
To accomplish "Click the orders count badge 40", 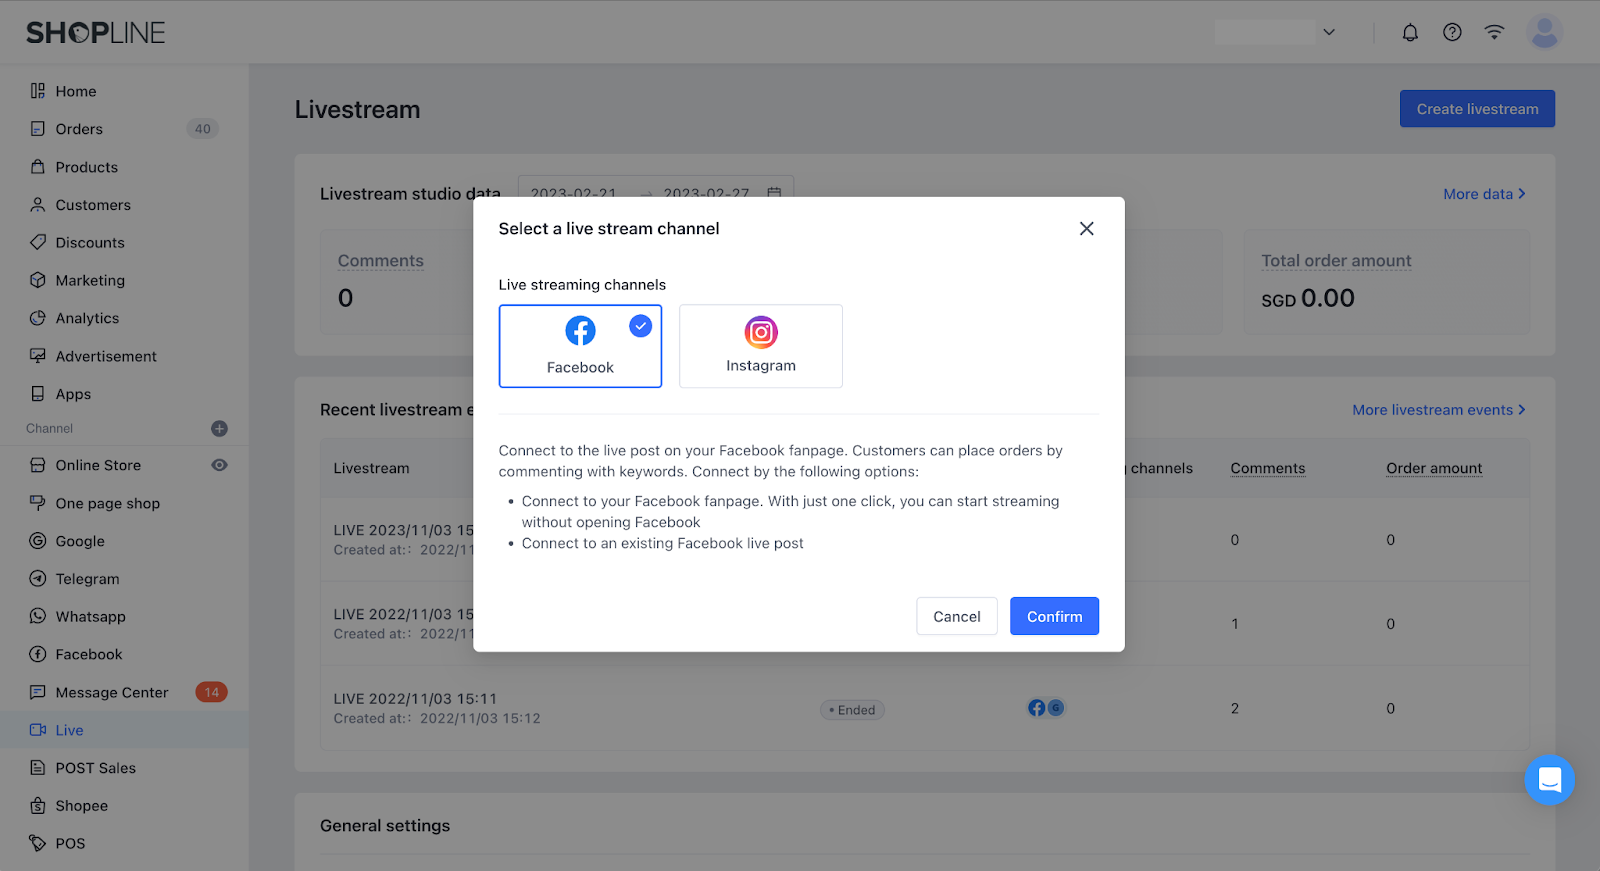I will 203,129.
